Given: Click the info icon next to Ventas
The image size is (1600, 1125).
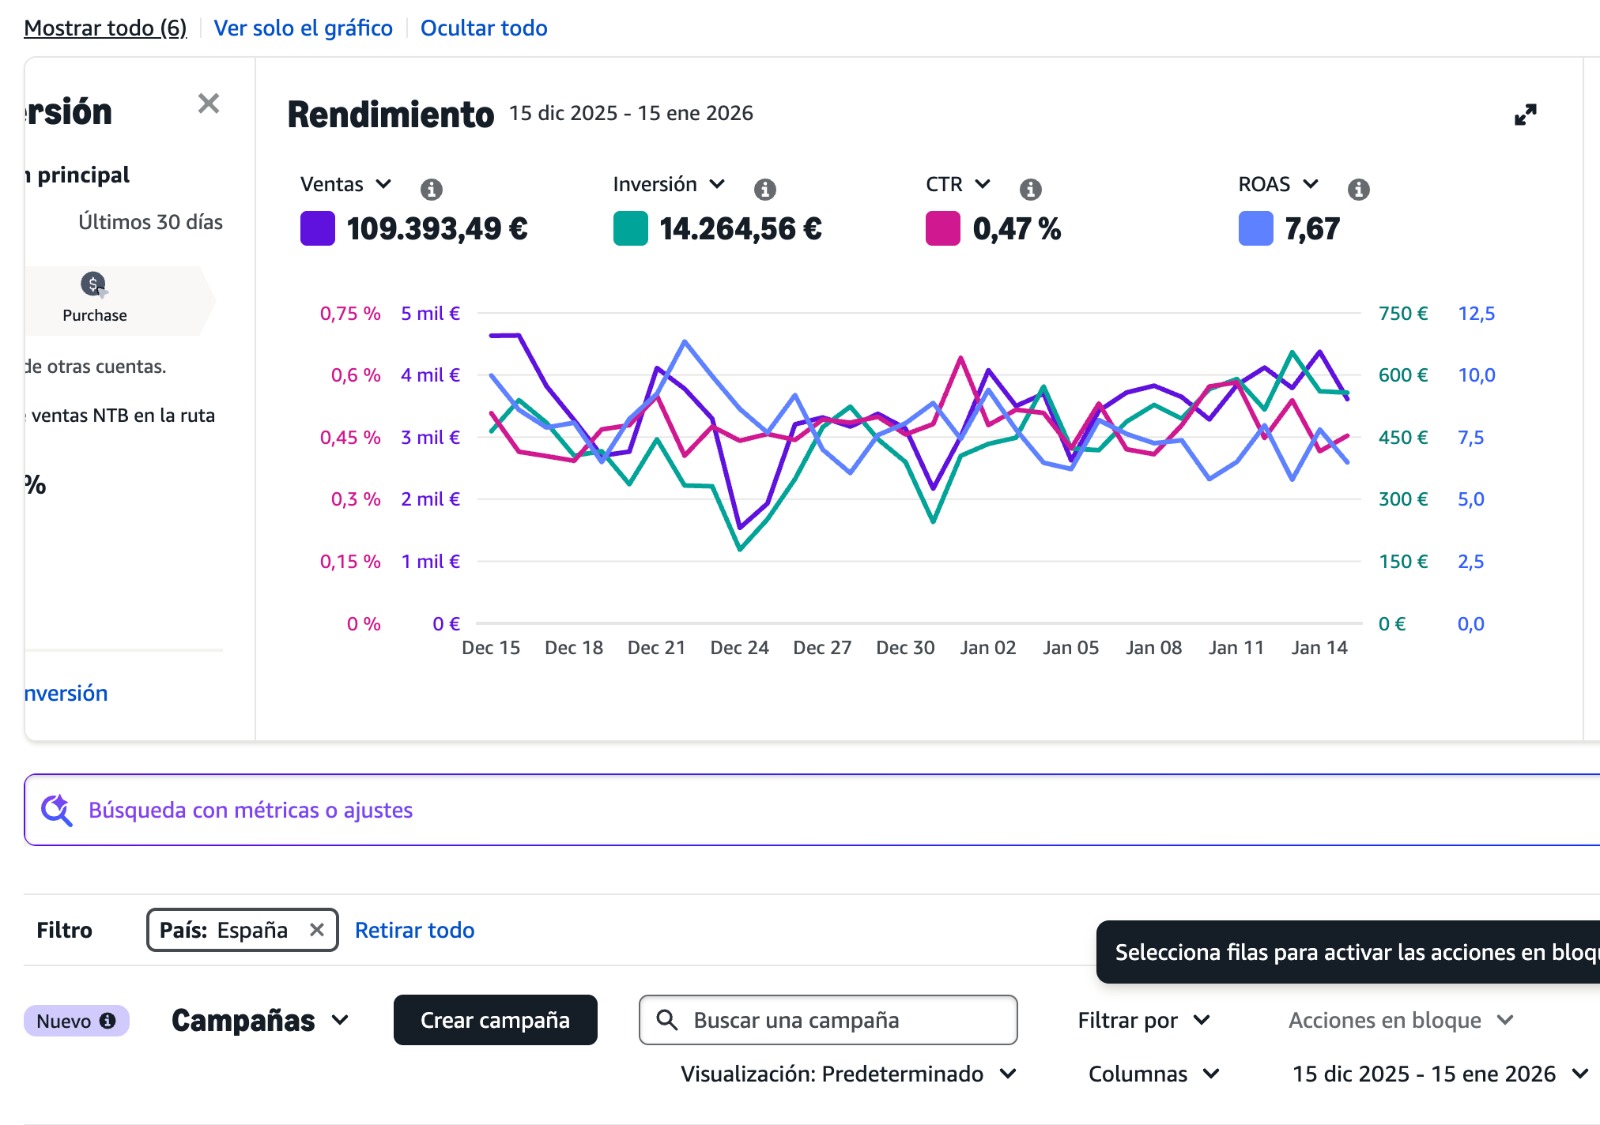Looking at the screenshot, I should 431,189.
